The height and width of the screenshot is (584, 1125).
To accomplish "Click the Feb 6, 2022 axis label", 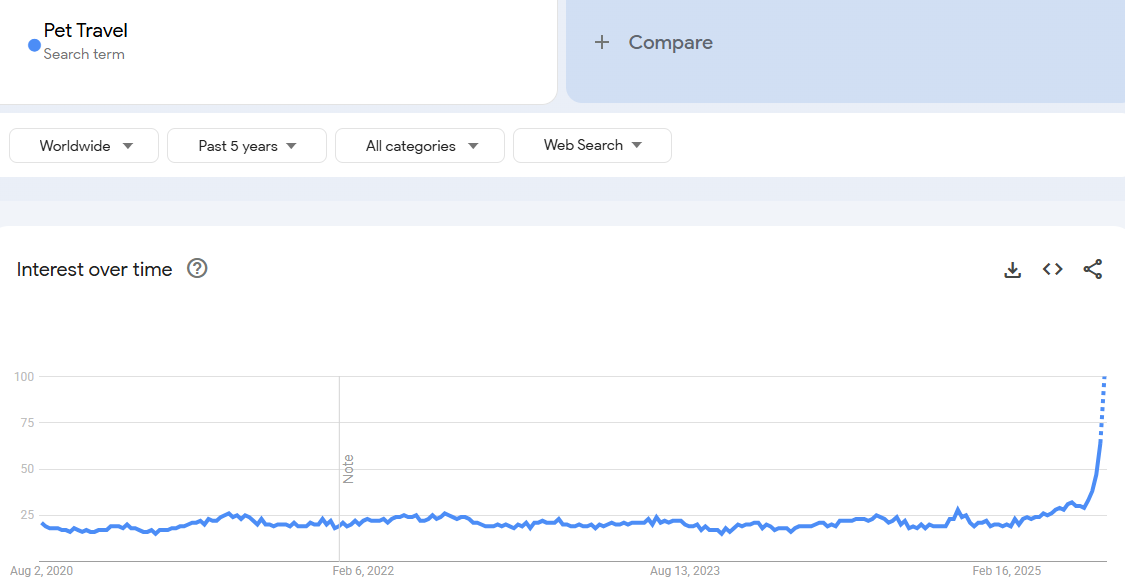I will (362, 571).
